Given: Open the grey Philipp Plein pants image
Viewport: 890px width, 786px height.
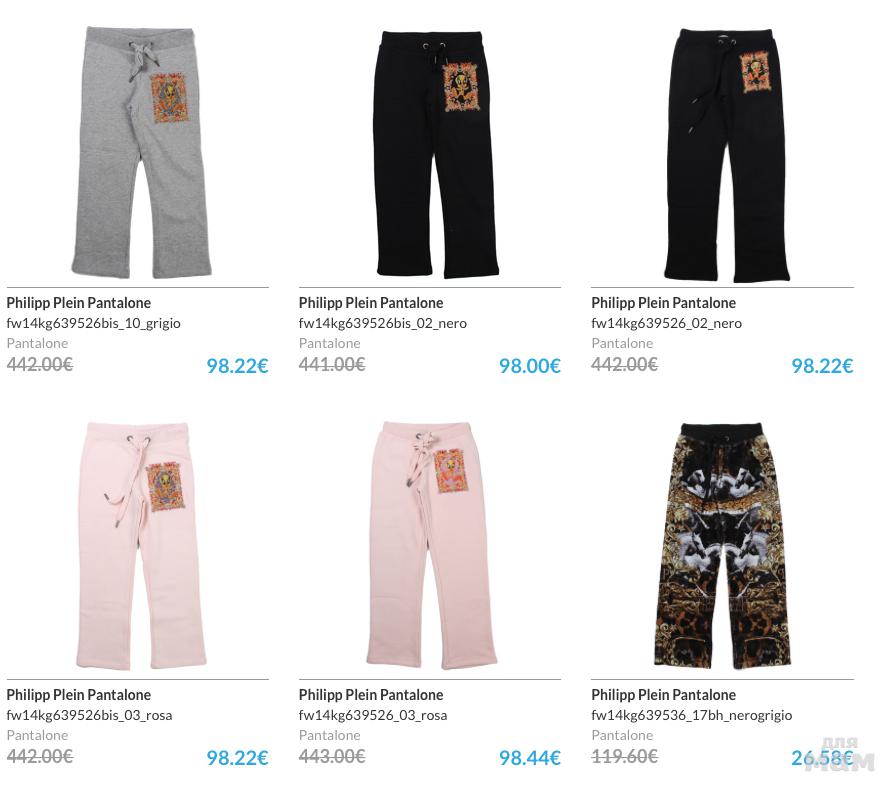Looking at the screenshot, I should pos(141,152).
